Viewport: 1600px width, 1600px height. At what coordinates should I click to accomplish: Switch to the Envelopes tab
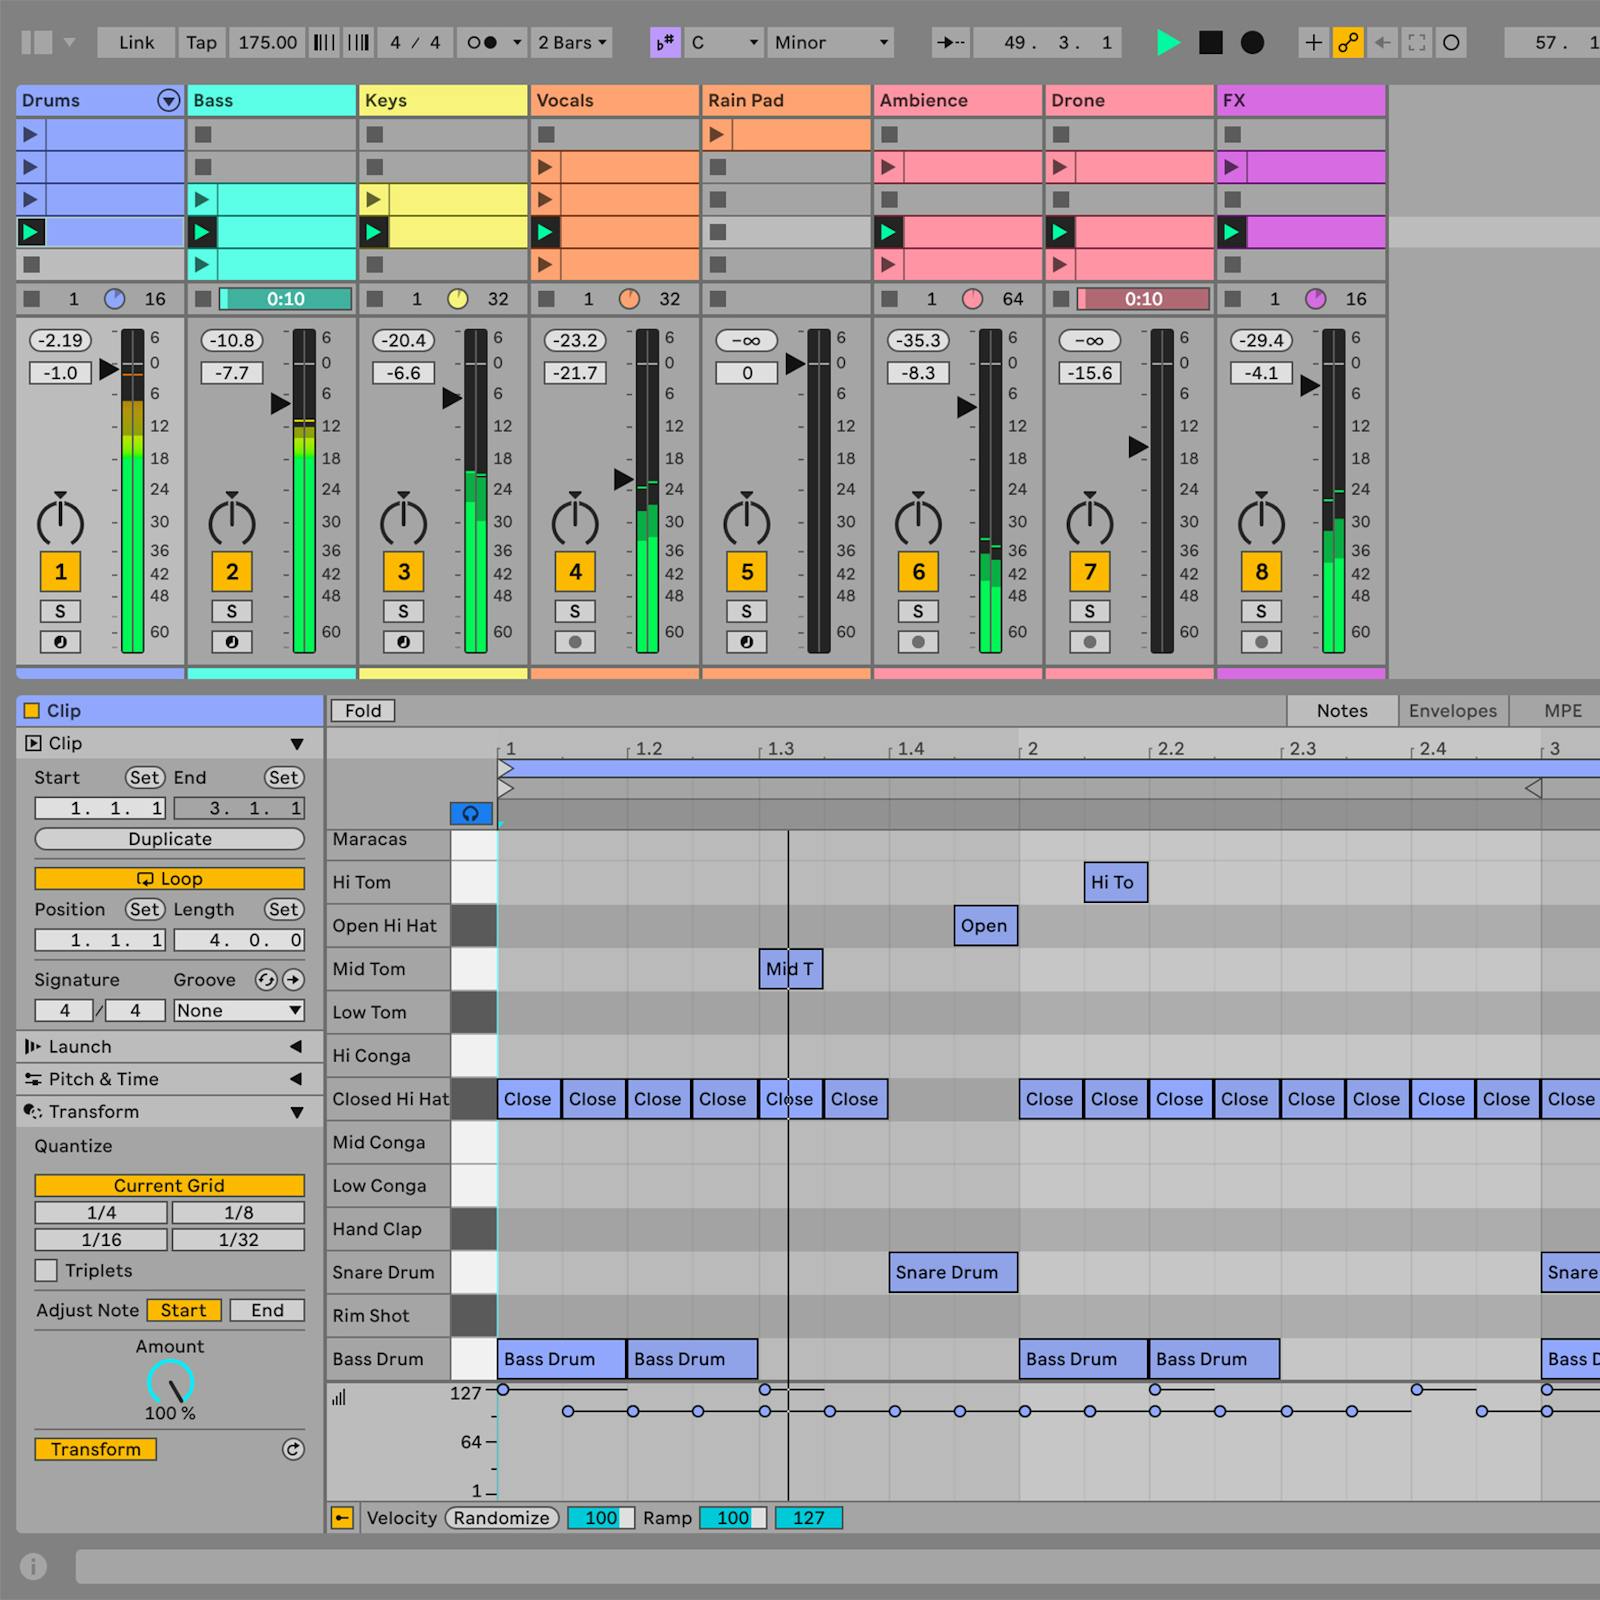coord(1452,710)
